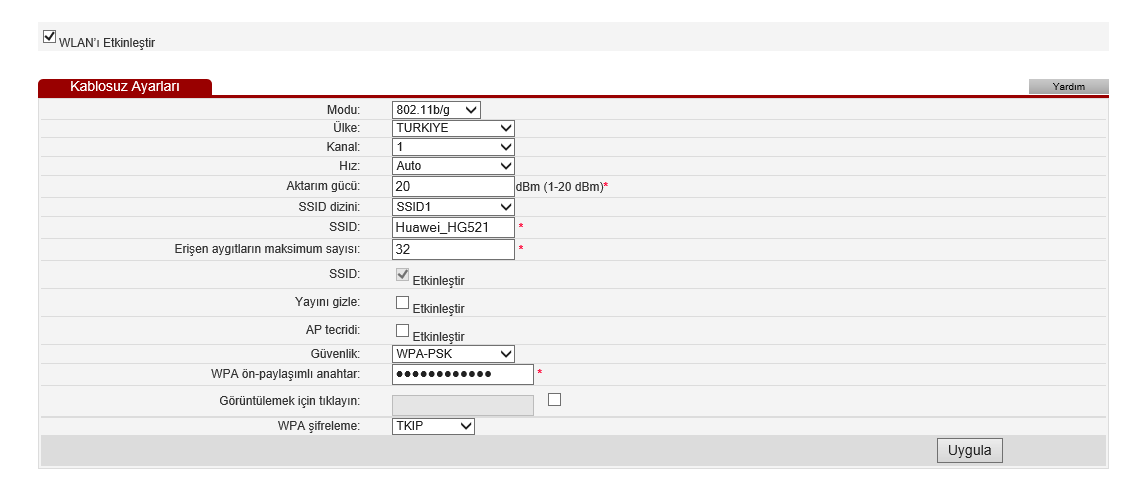Open the Ülke country dropdown
1145x494 pixels.
tap(453, 128)
